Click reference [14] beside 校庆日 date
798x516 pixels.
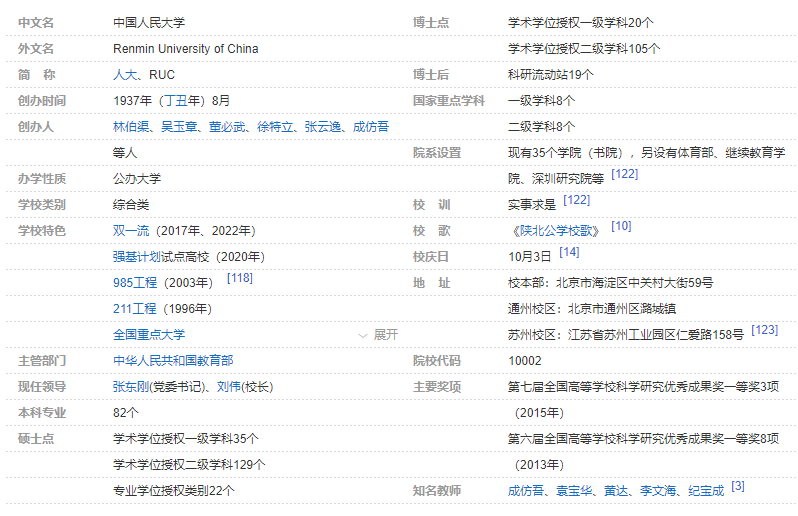[x=569, y=252]
